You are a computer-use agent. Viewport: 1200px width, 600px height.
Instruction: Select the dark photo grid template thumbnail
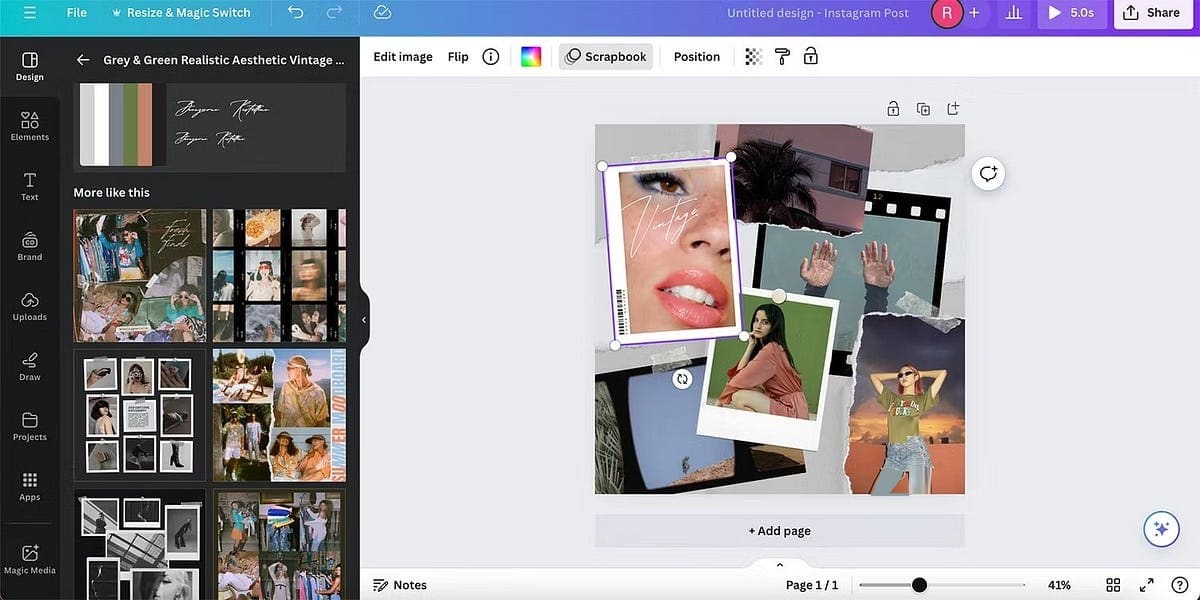pyautogui.click(x=279, y=276)
